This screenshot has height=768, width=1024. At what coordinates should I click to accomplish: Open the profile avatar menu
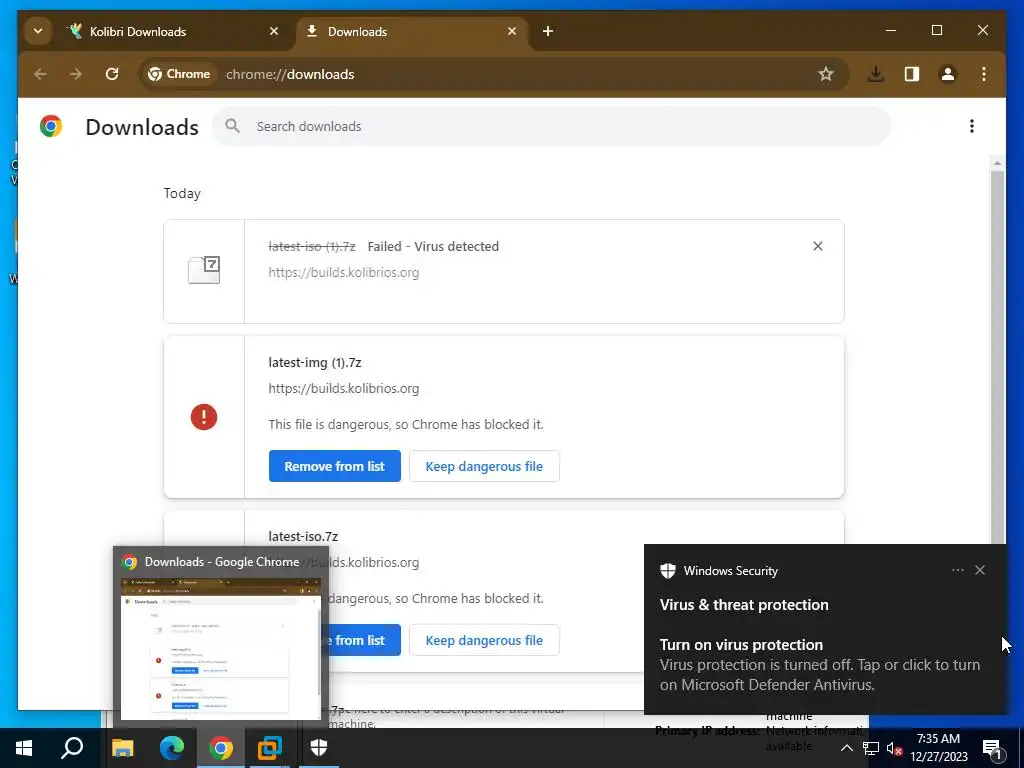[x=948, y=74]
